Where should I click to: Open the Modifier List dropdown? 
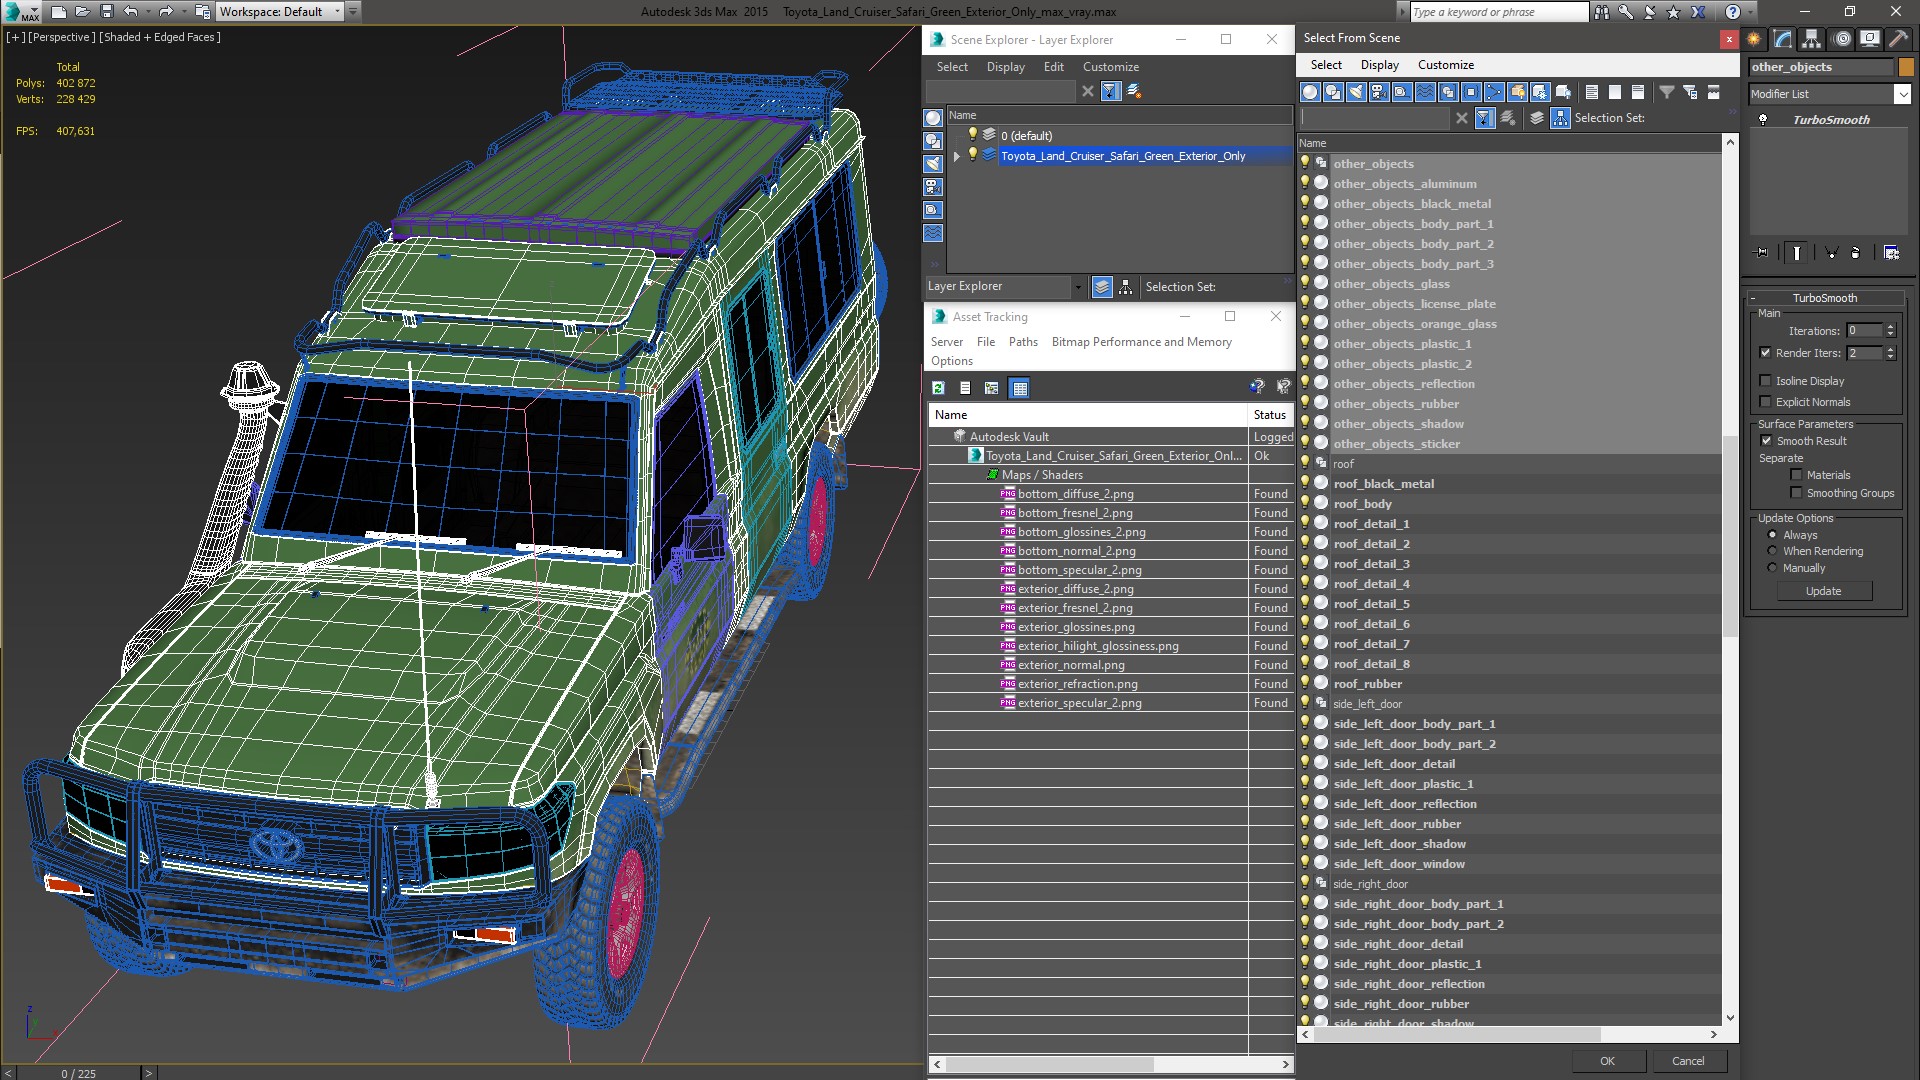coord(1902,94)
